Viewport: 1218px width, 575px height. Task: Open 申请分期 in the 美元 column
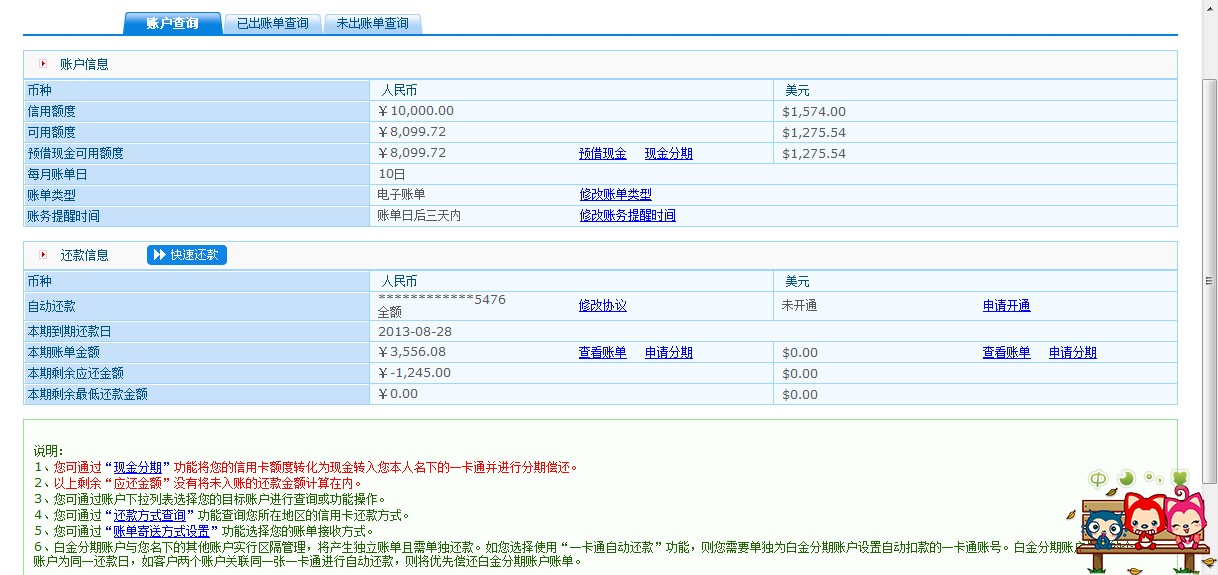pyautogui.click(x=1073, y=353)
